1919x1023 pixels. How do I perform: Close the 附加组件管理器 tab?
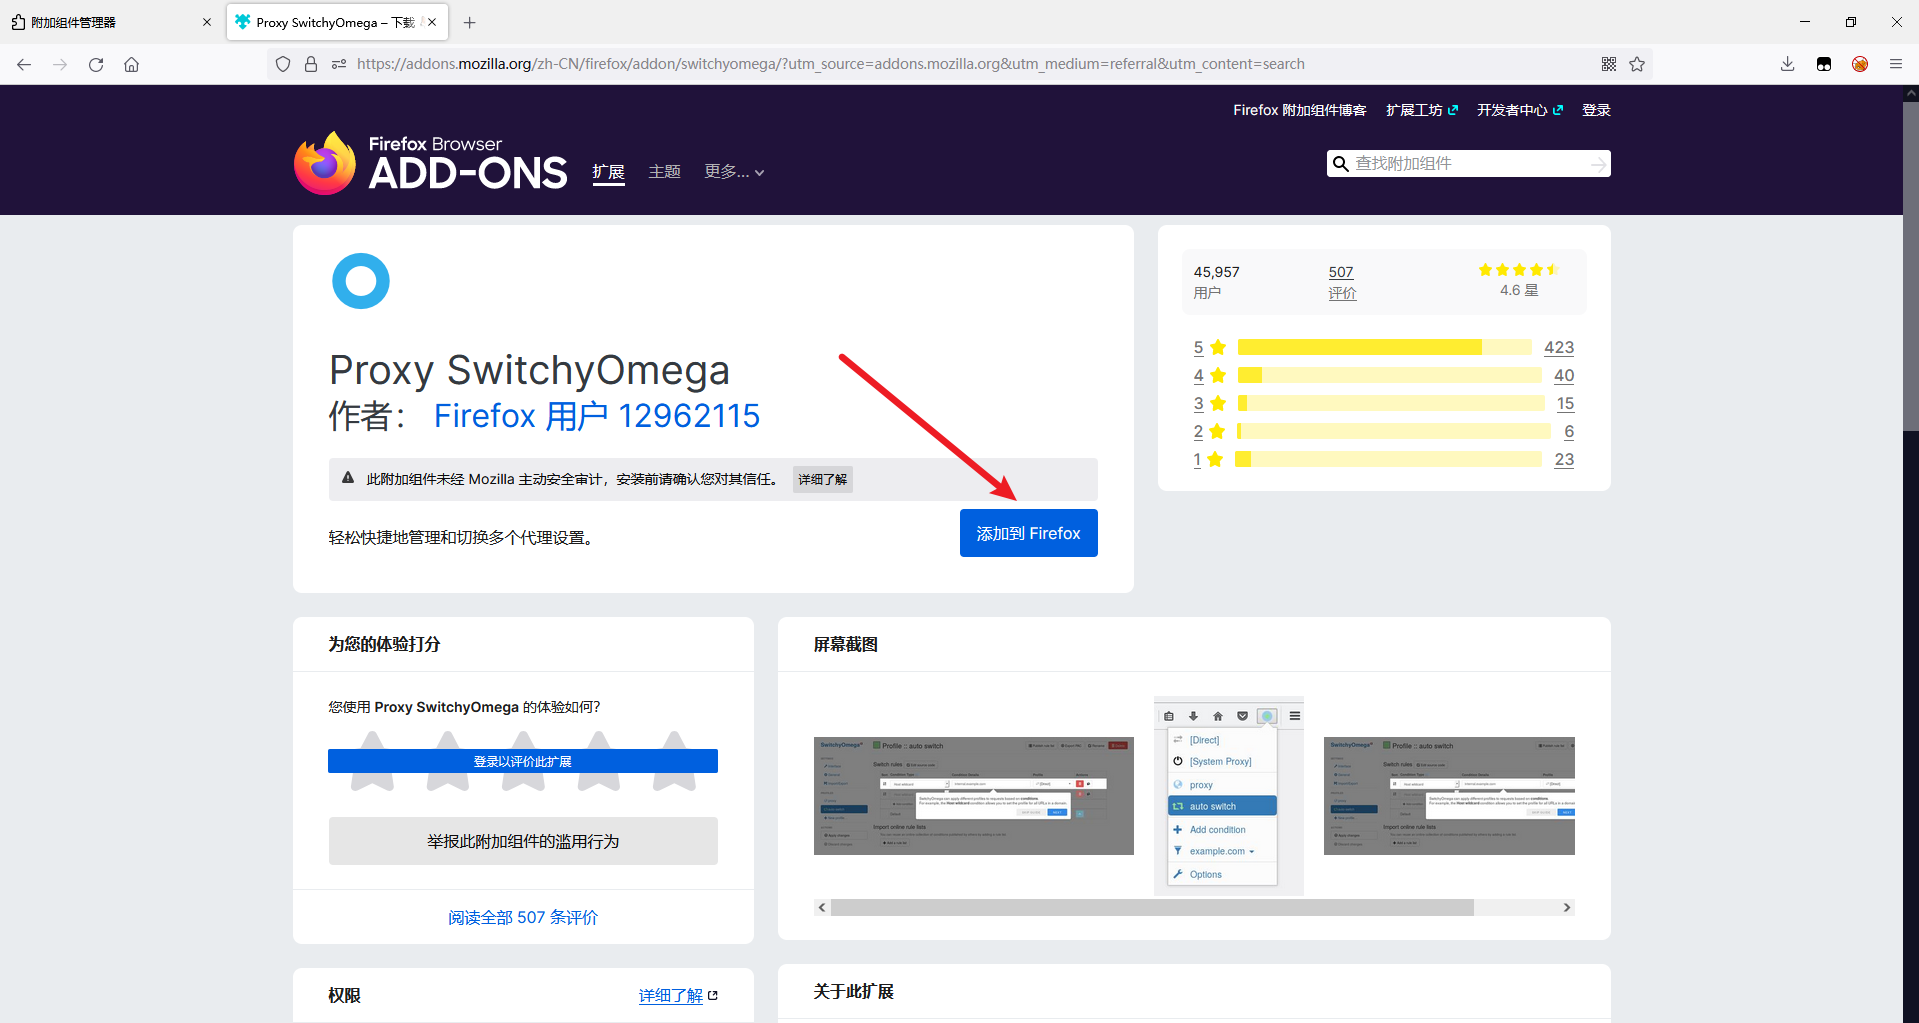coord(207,22)
